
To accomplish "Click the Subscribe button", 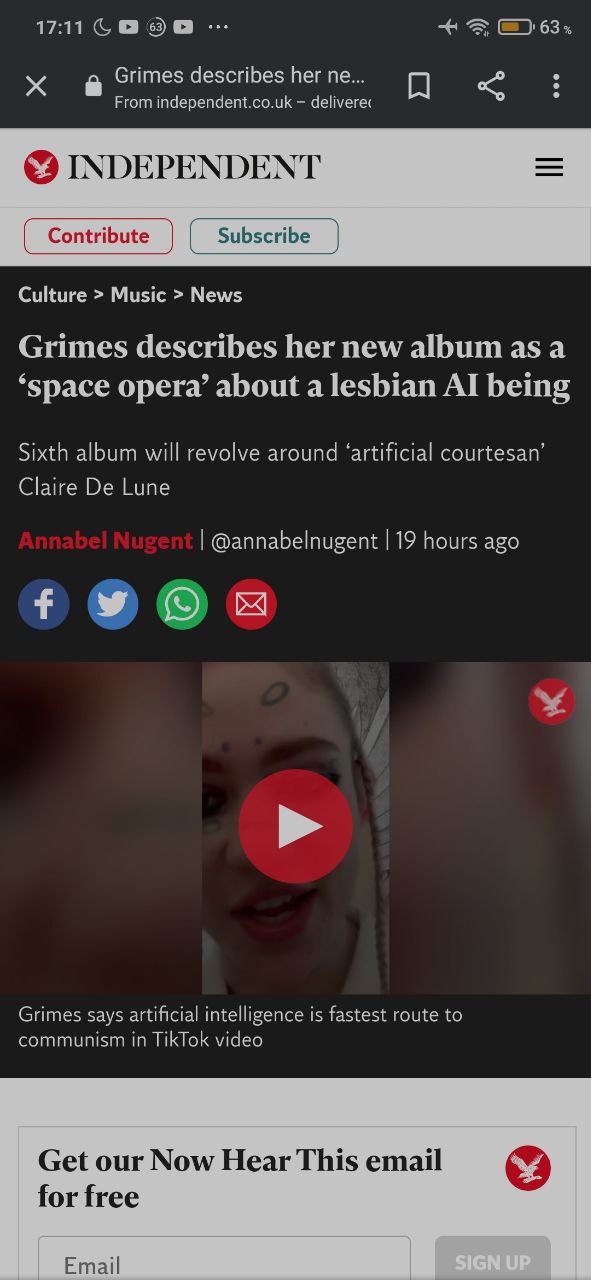I will tap(264, 236).
